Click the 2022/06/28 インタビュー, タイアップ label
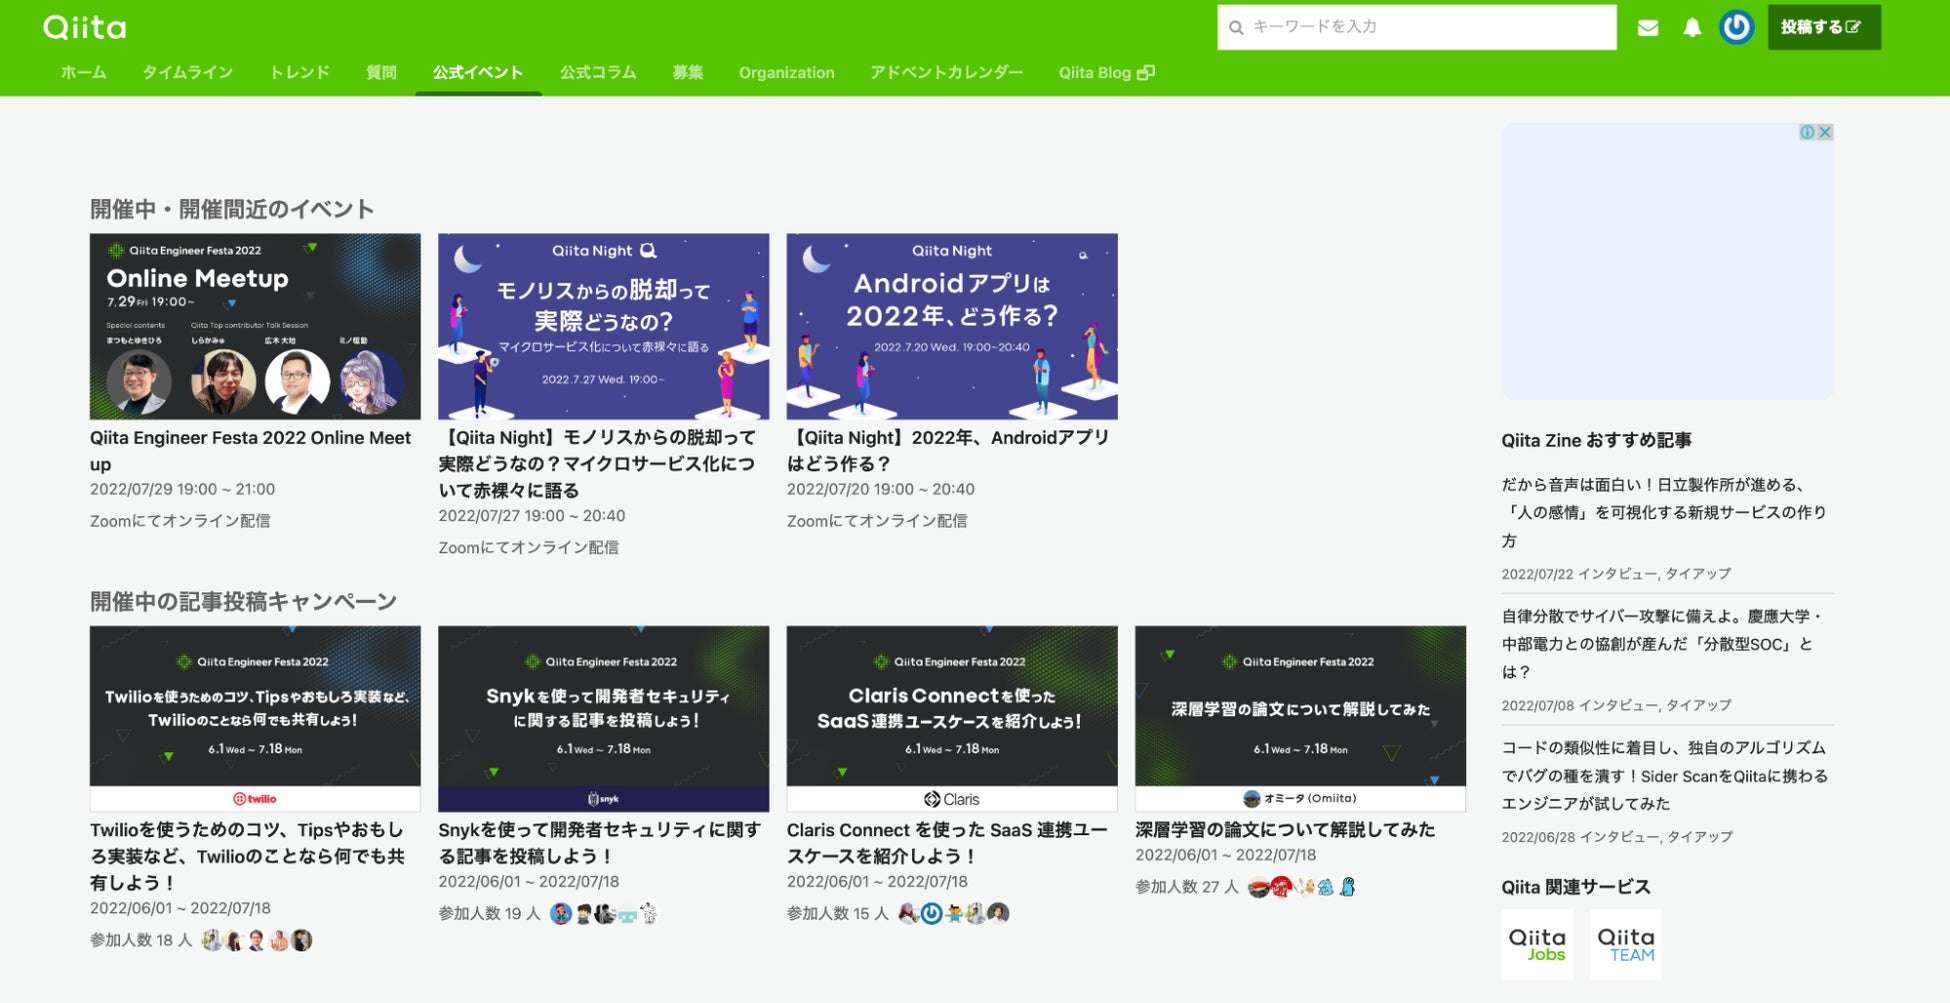The height and width of the screenshot is (1003, 1950). (x=1616, y=837)
